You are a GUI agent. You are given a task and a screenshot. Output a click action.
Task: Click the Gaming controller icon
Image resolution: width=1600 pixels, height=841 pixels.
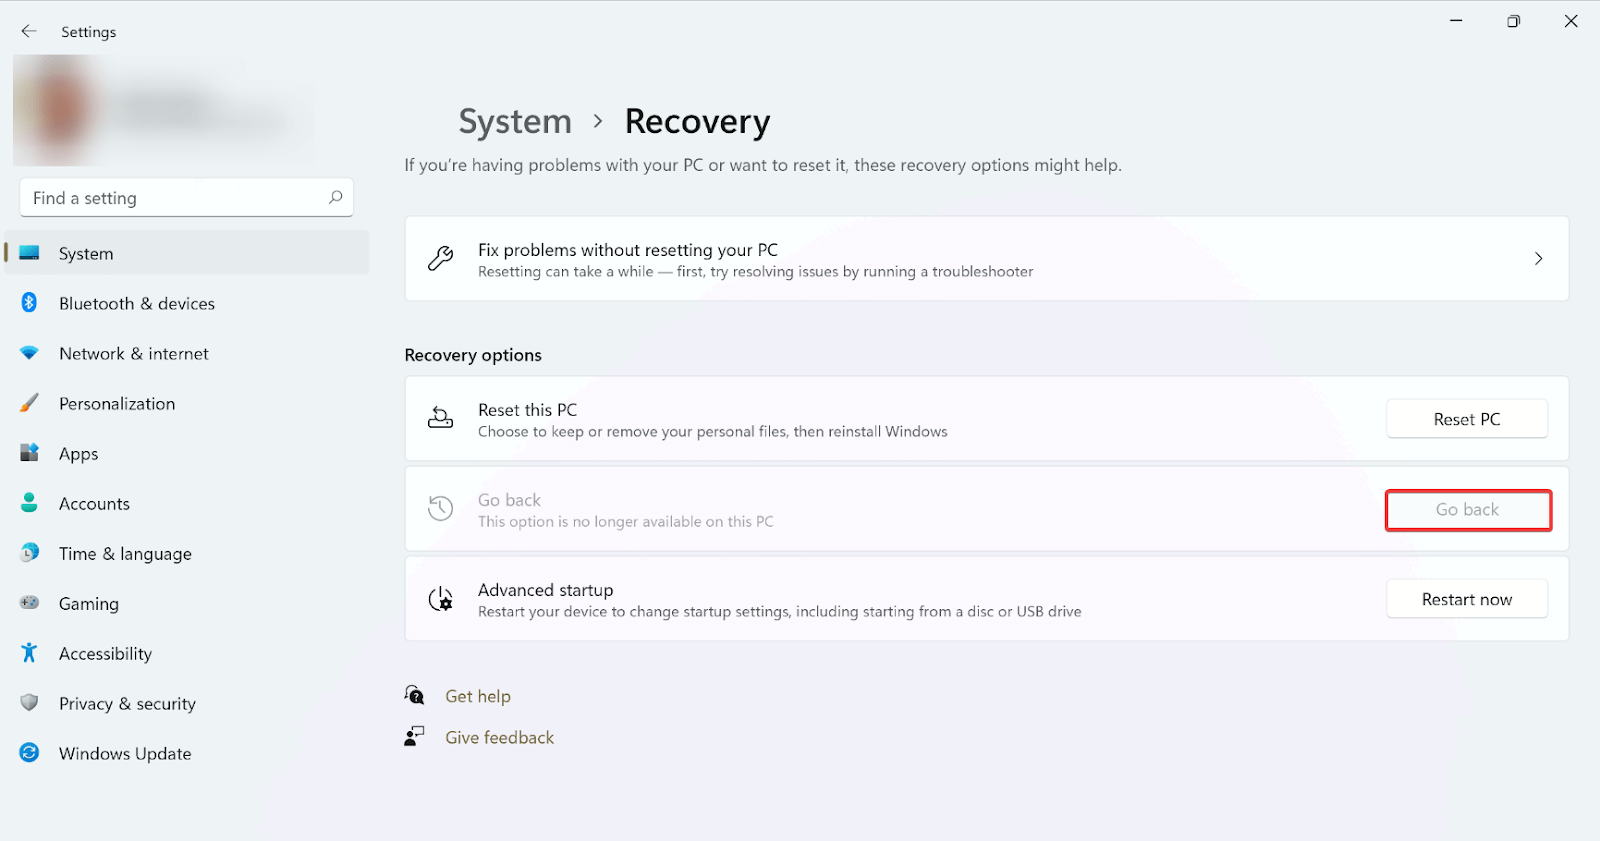pos(29,603)
